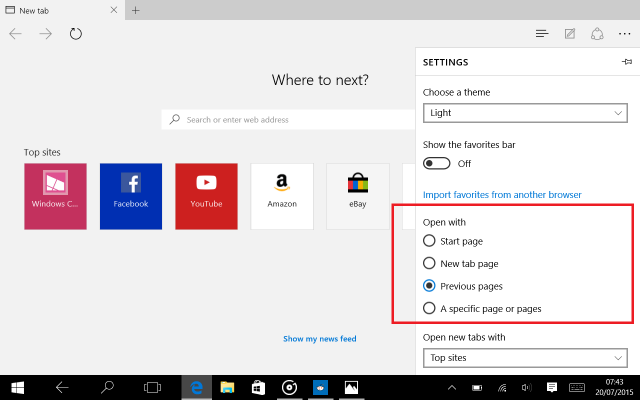The height and width of the screenshot is (400, 640).
Task: Pin the Settings pane open
Action: [626, 62]
